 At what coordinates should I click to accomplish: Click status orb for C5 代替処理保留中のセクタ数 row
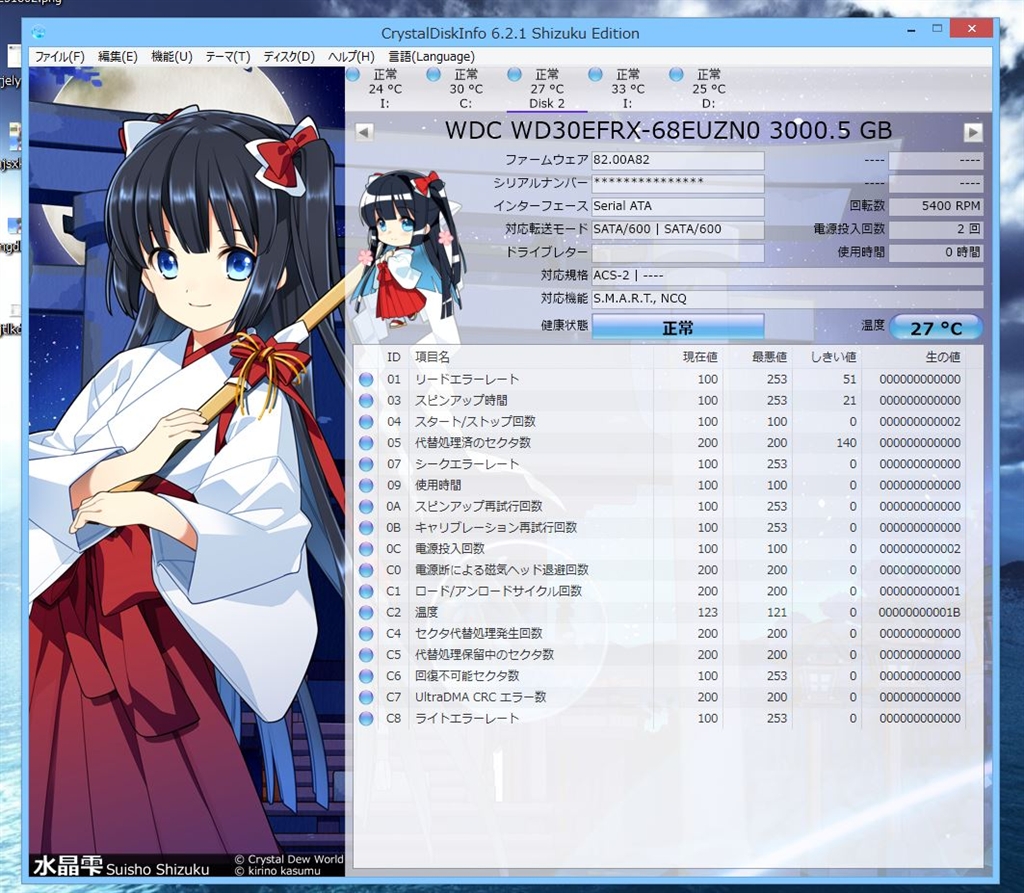click(x=366, y=655)
